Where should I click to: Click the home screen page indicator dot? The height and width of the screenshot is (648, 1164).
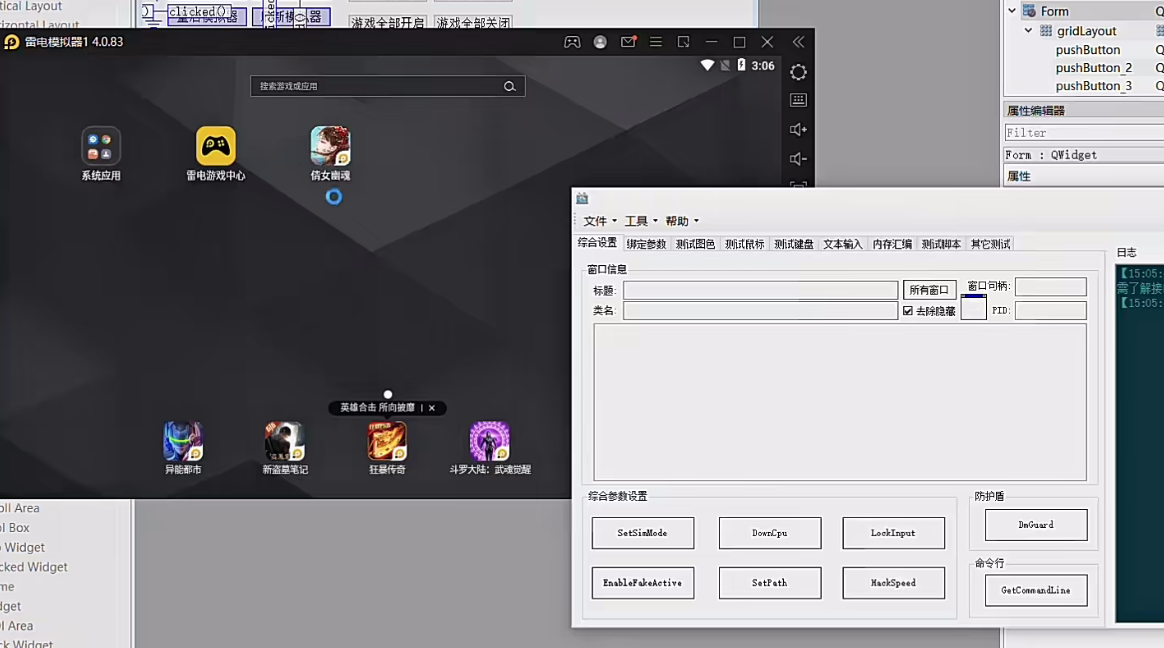click(388, 394)
